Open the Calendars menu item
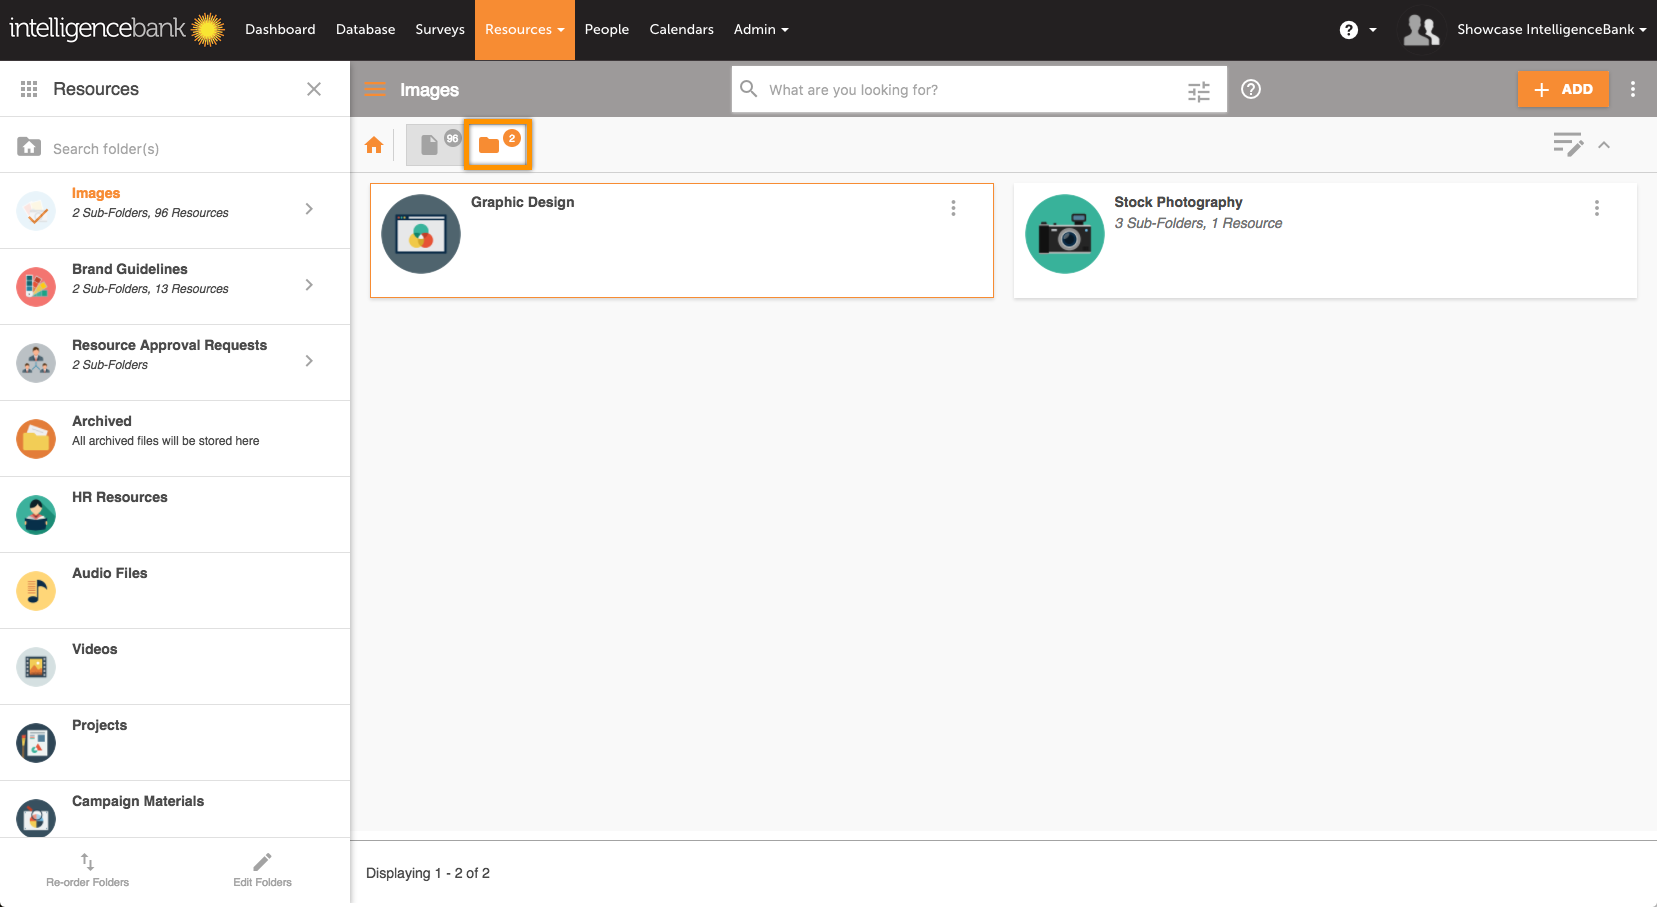1657x907 pixels. pos(682,30)
